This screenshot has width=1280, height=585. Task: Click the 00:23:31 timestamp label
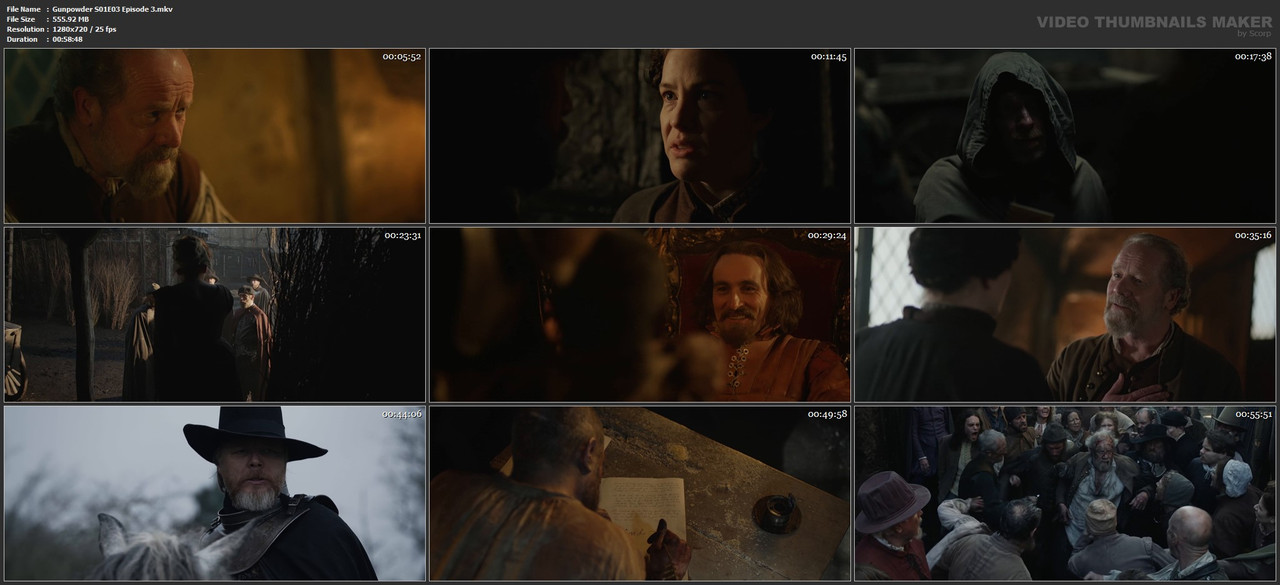(402, 235)
